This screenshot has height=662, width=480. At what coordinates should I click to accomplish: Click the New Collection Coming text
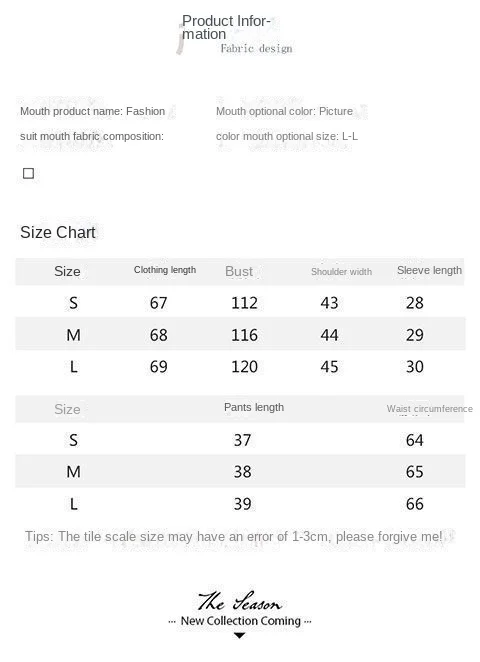pyautogui.click(x=241, y=621)
